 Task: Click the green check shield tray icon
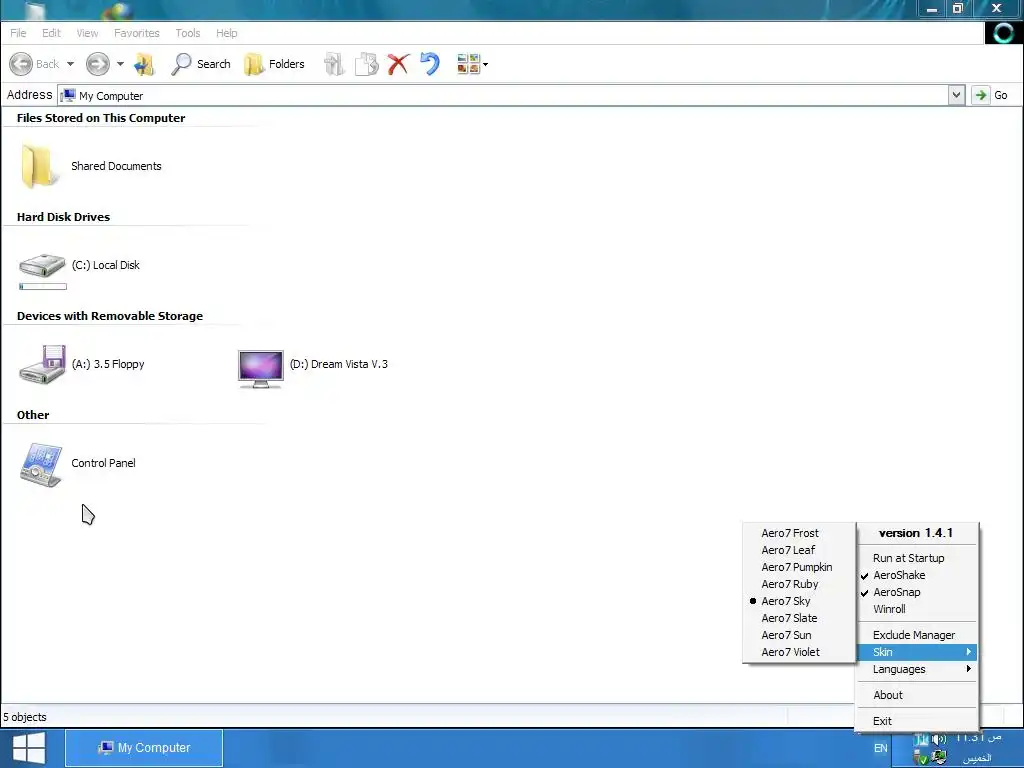coord(921,758)
